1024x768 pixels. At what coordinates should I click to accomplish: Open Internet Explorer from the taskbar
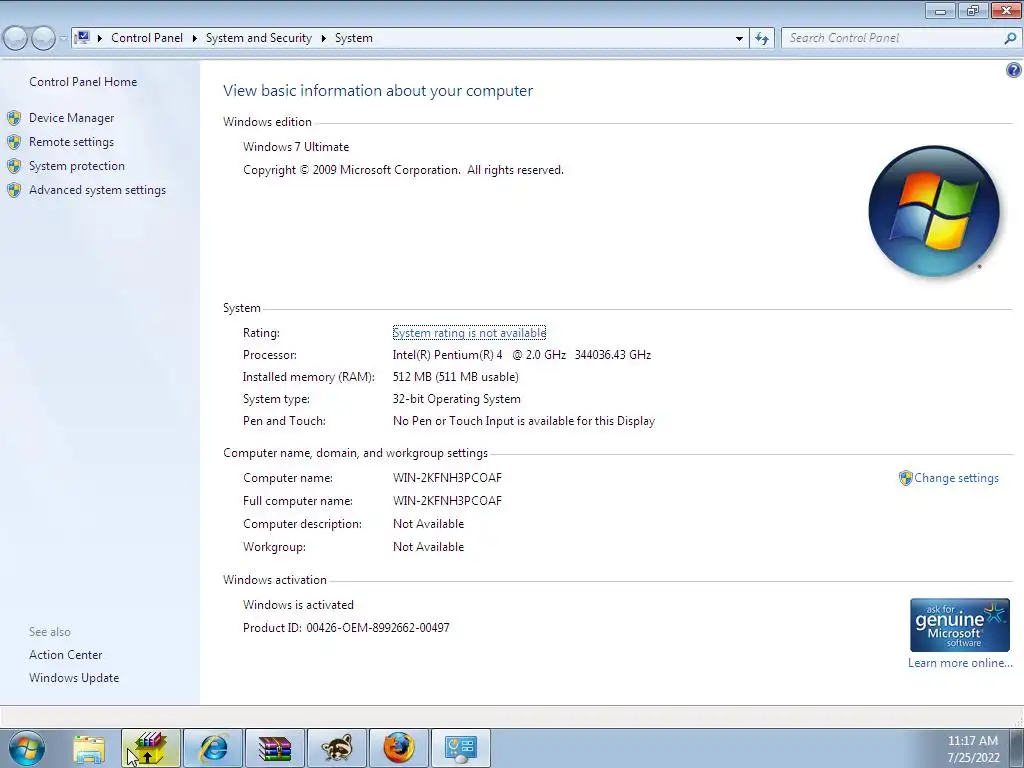pyautogui.click(x=213, y=748)
